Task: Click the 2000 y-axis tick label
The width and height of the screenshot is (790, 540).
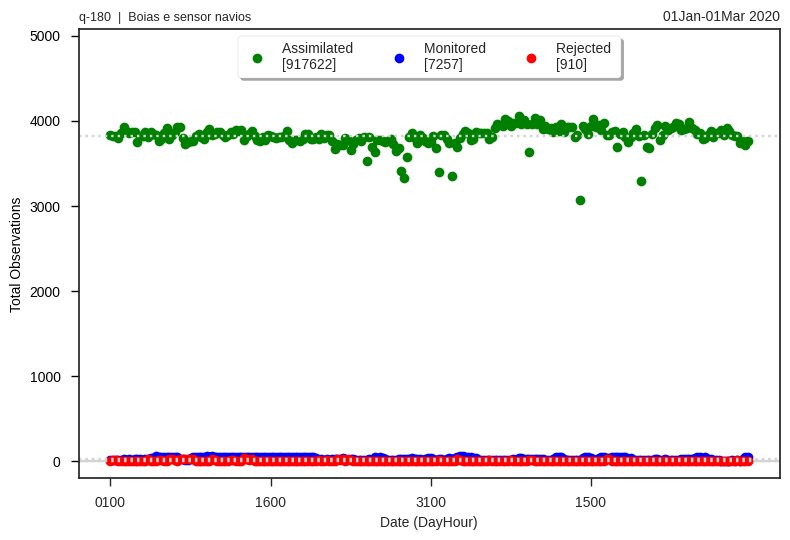Action: [x=45, y=292]
